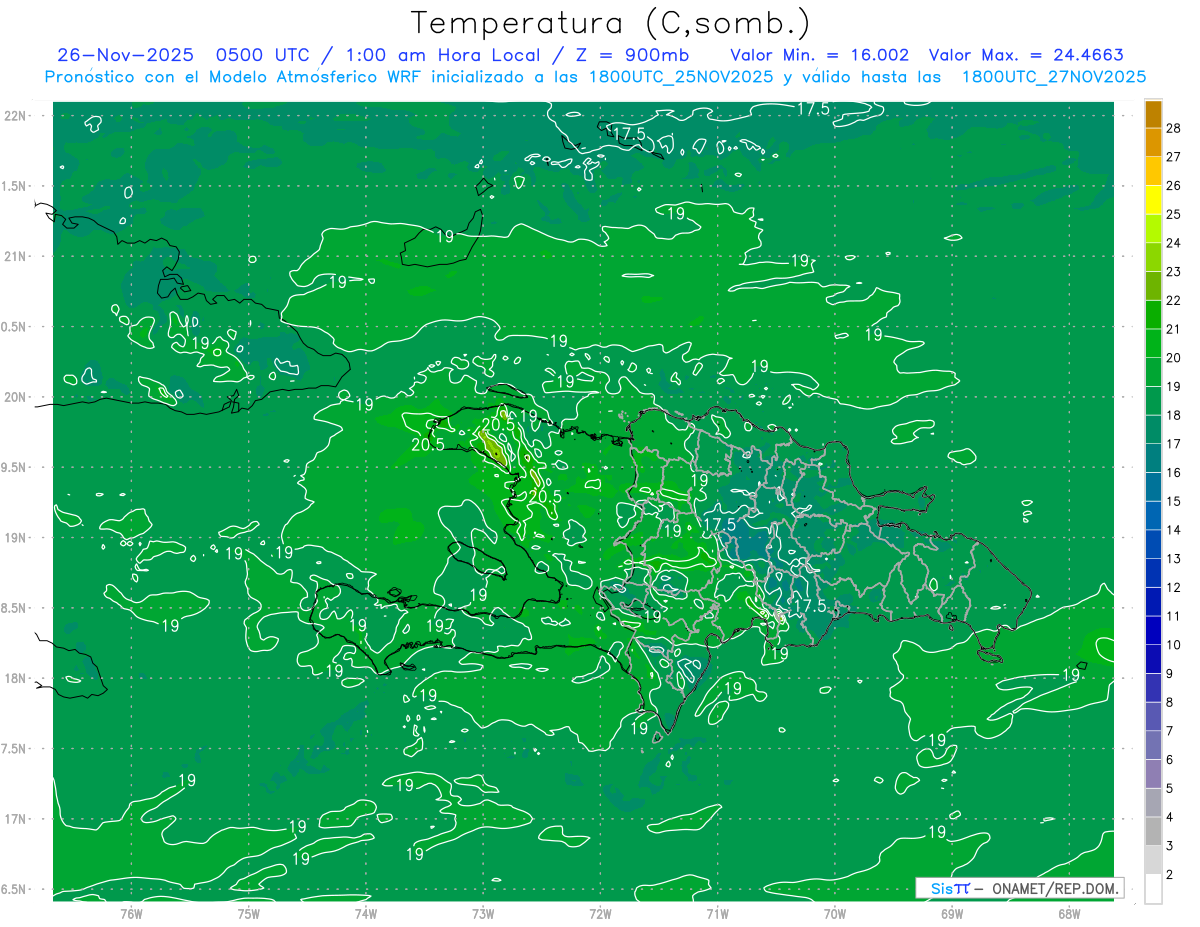Click the longitude axis label "69W"

point(952,913)
